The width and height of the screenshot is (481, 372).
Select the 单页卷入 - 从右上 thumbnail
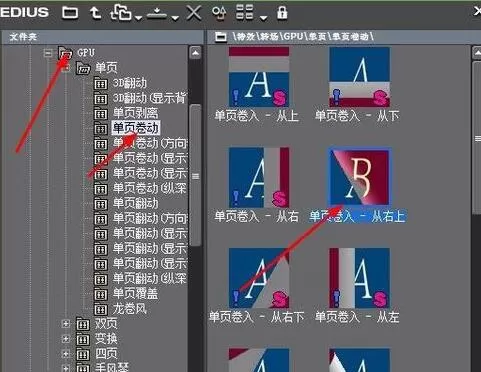pyautogui.click(x=359, y=177)
